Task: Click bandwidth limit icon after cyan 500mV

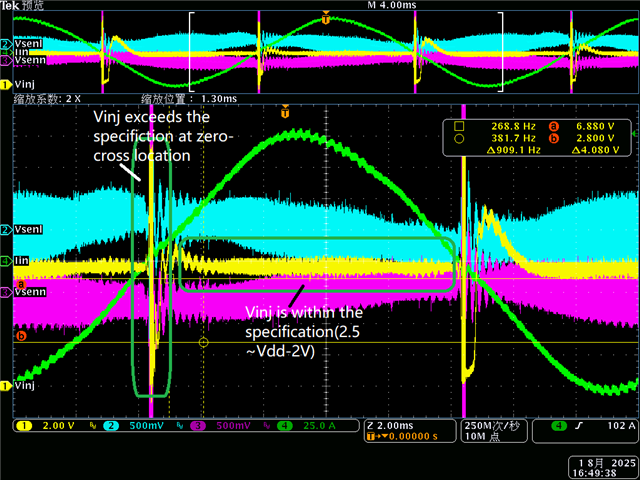Action: 180,426
